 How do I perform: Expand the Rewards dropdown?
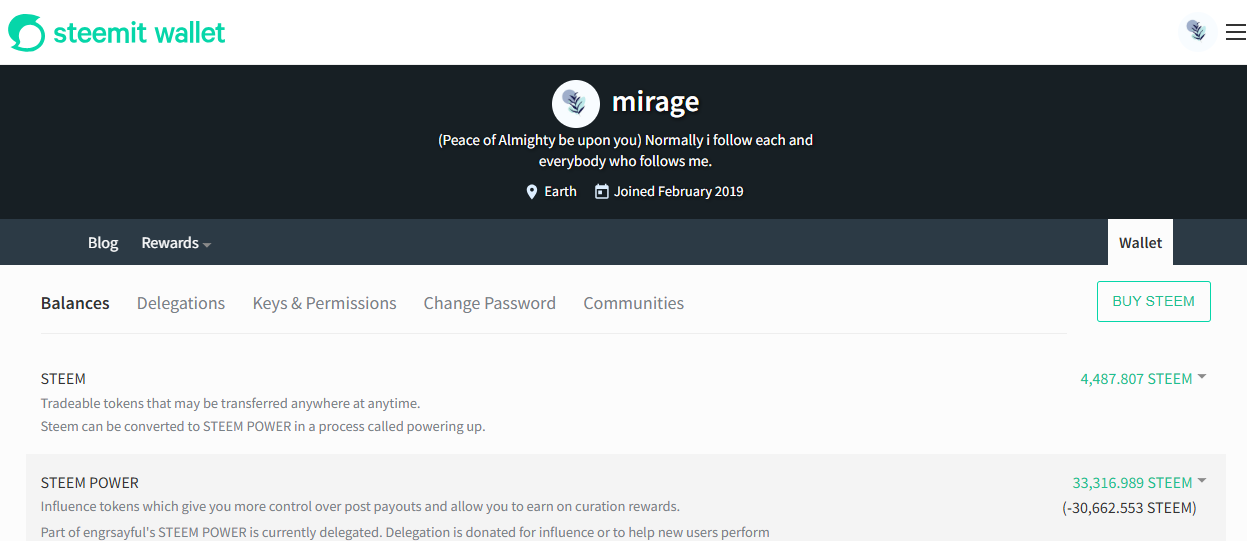pyautogui.click(x=176, y=243)
